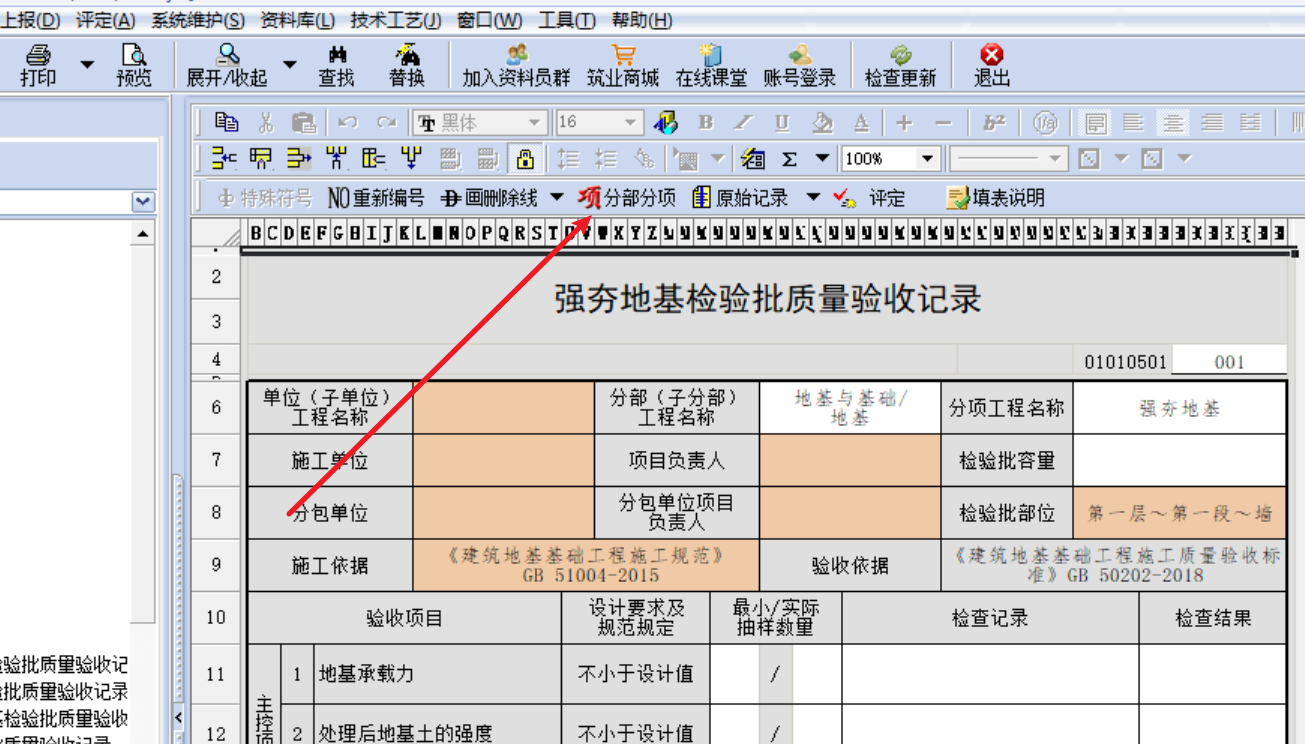Open Online Classroom (在线课堂)
Screen dimensions: 1305x744
pyautogui.click(x=711, y=65)
